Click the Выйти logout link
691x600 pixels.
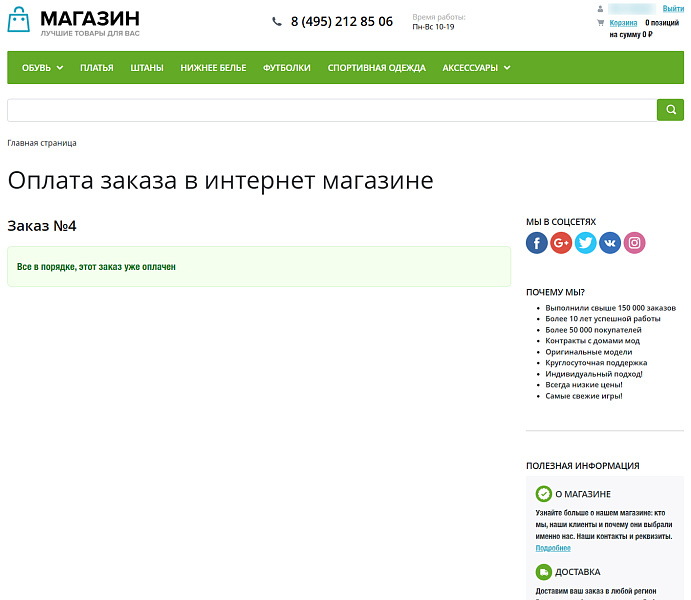click(x=673, y=9)
